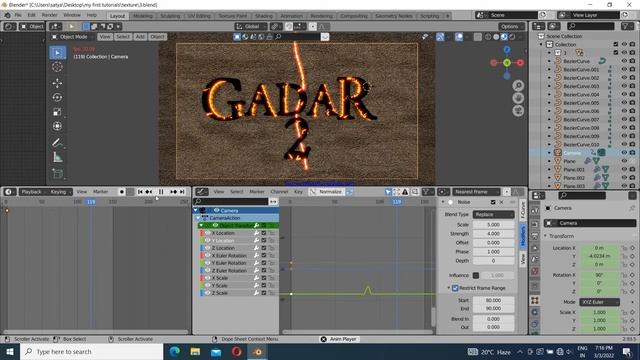Toggle Z Scale channel checkbox

(264, 293)
